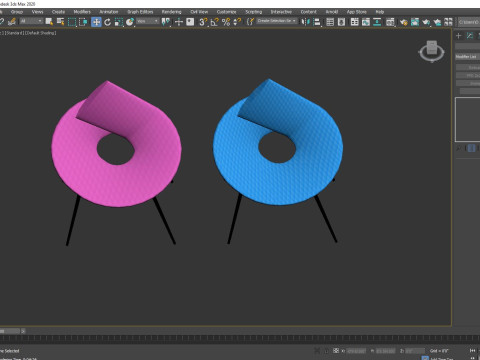
Task: Open the Create Selection Set dropdown
Action: click(x=277, y=21)
